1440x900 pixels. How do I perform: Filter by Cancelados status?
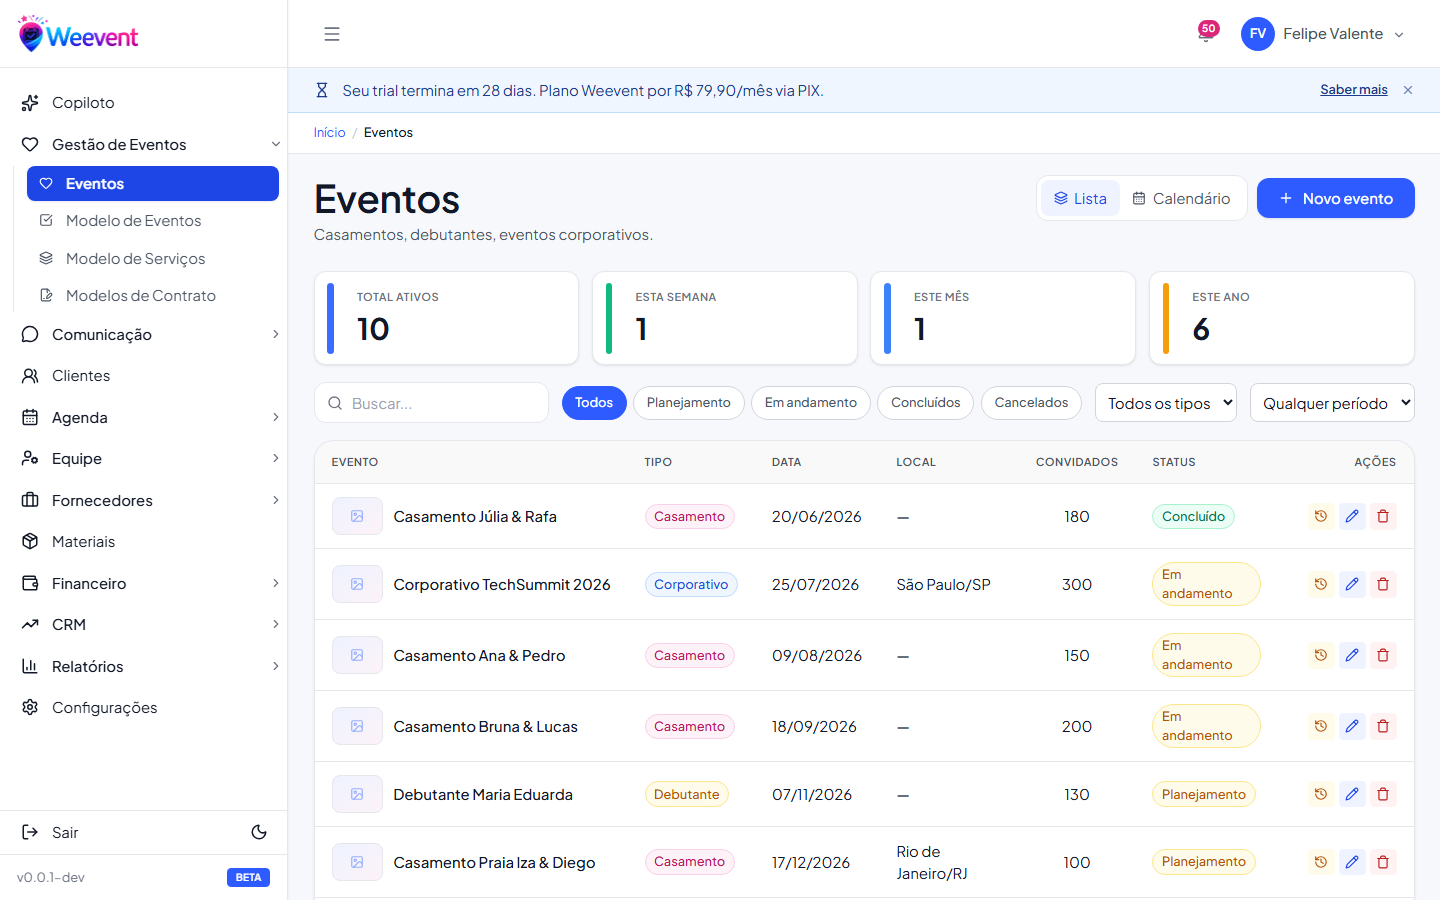pyautogui.click(x=1031, y=403)
